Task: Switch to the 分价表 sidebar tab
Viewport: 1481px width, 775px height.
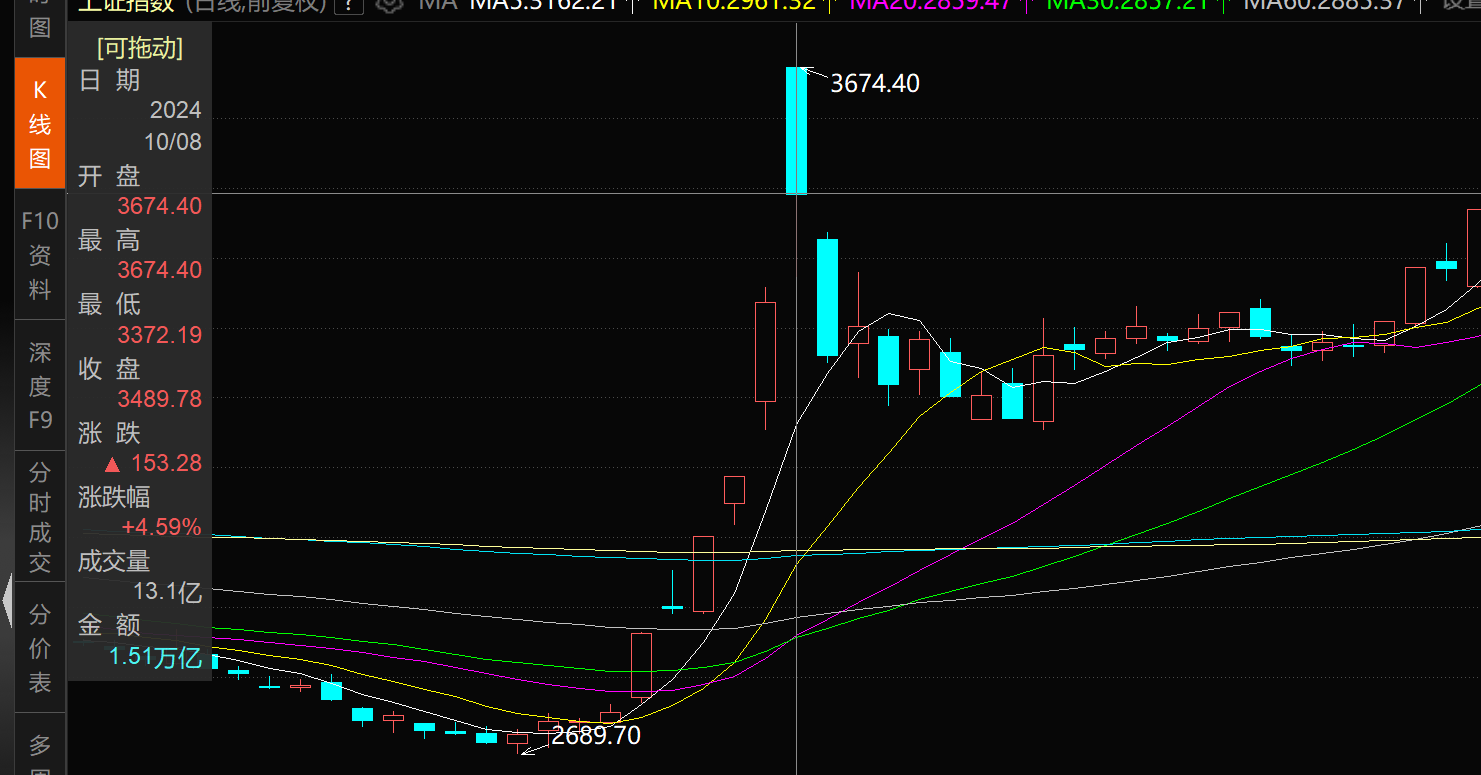Action: tap(40, 647)
